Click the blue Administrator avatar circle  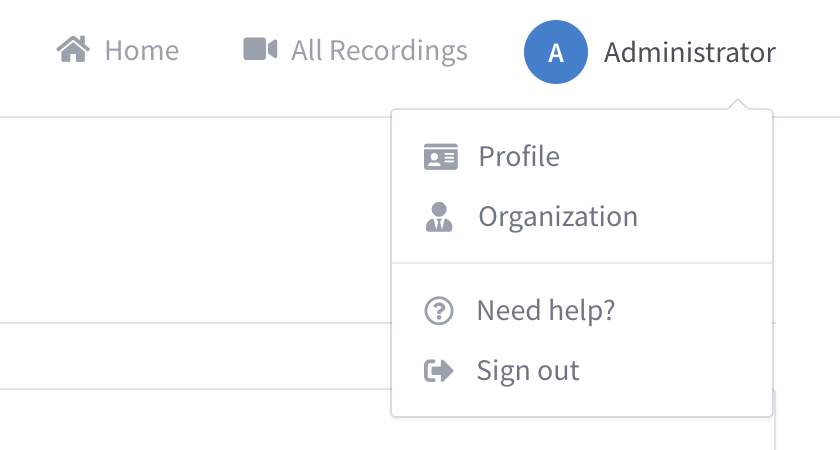click(556, 52)
